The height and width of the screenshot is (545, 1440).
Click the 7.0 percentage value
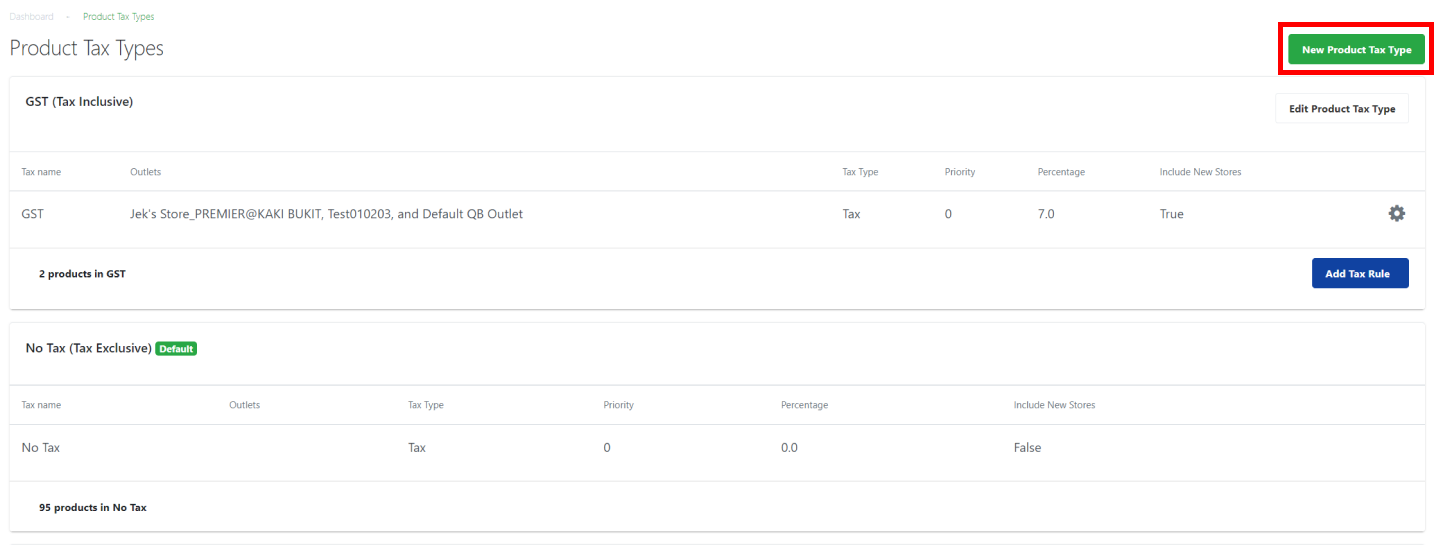[x=1046, y=214]
